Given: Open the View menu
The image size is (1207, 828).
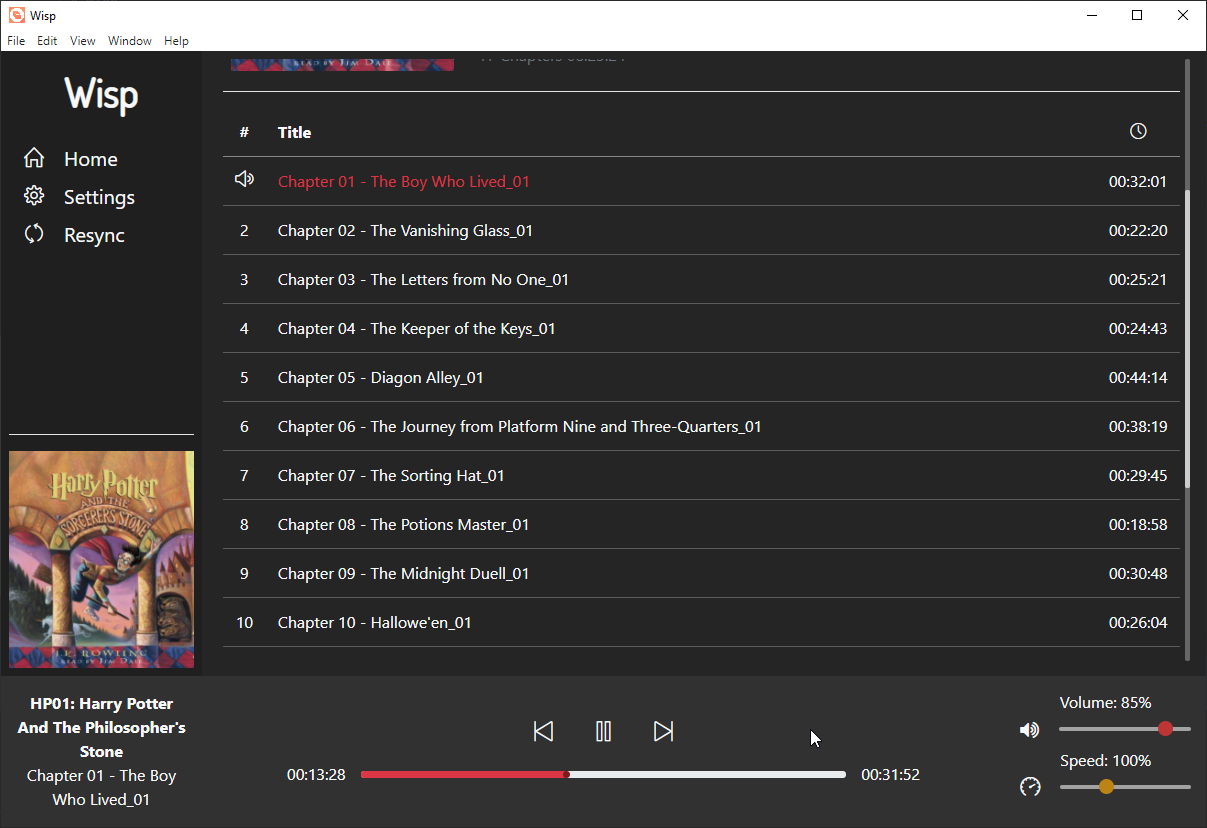Looking at the screenshot, I should [83, 41].
